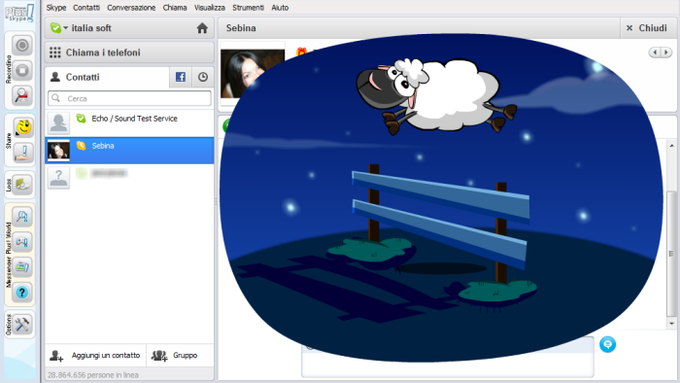Select the blurred unknown contact with question mark
This screenshot has width=680, height=383.
tap(129, 178)
